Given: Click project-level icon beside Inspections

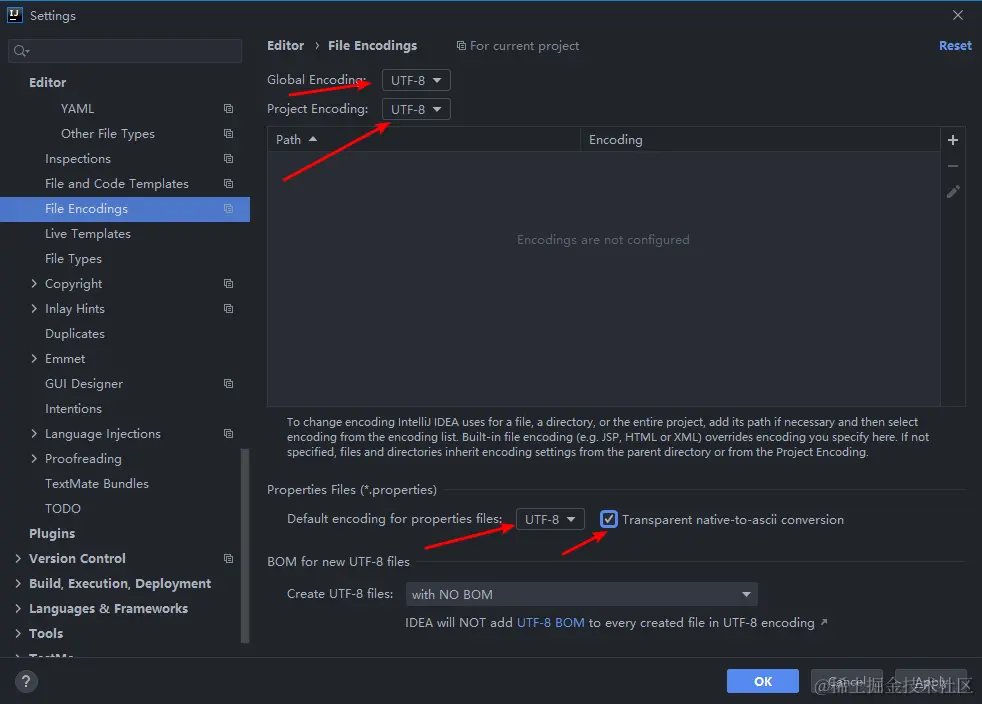Looking at the screenshot, I should [x=229, y=158].
